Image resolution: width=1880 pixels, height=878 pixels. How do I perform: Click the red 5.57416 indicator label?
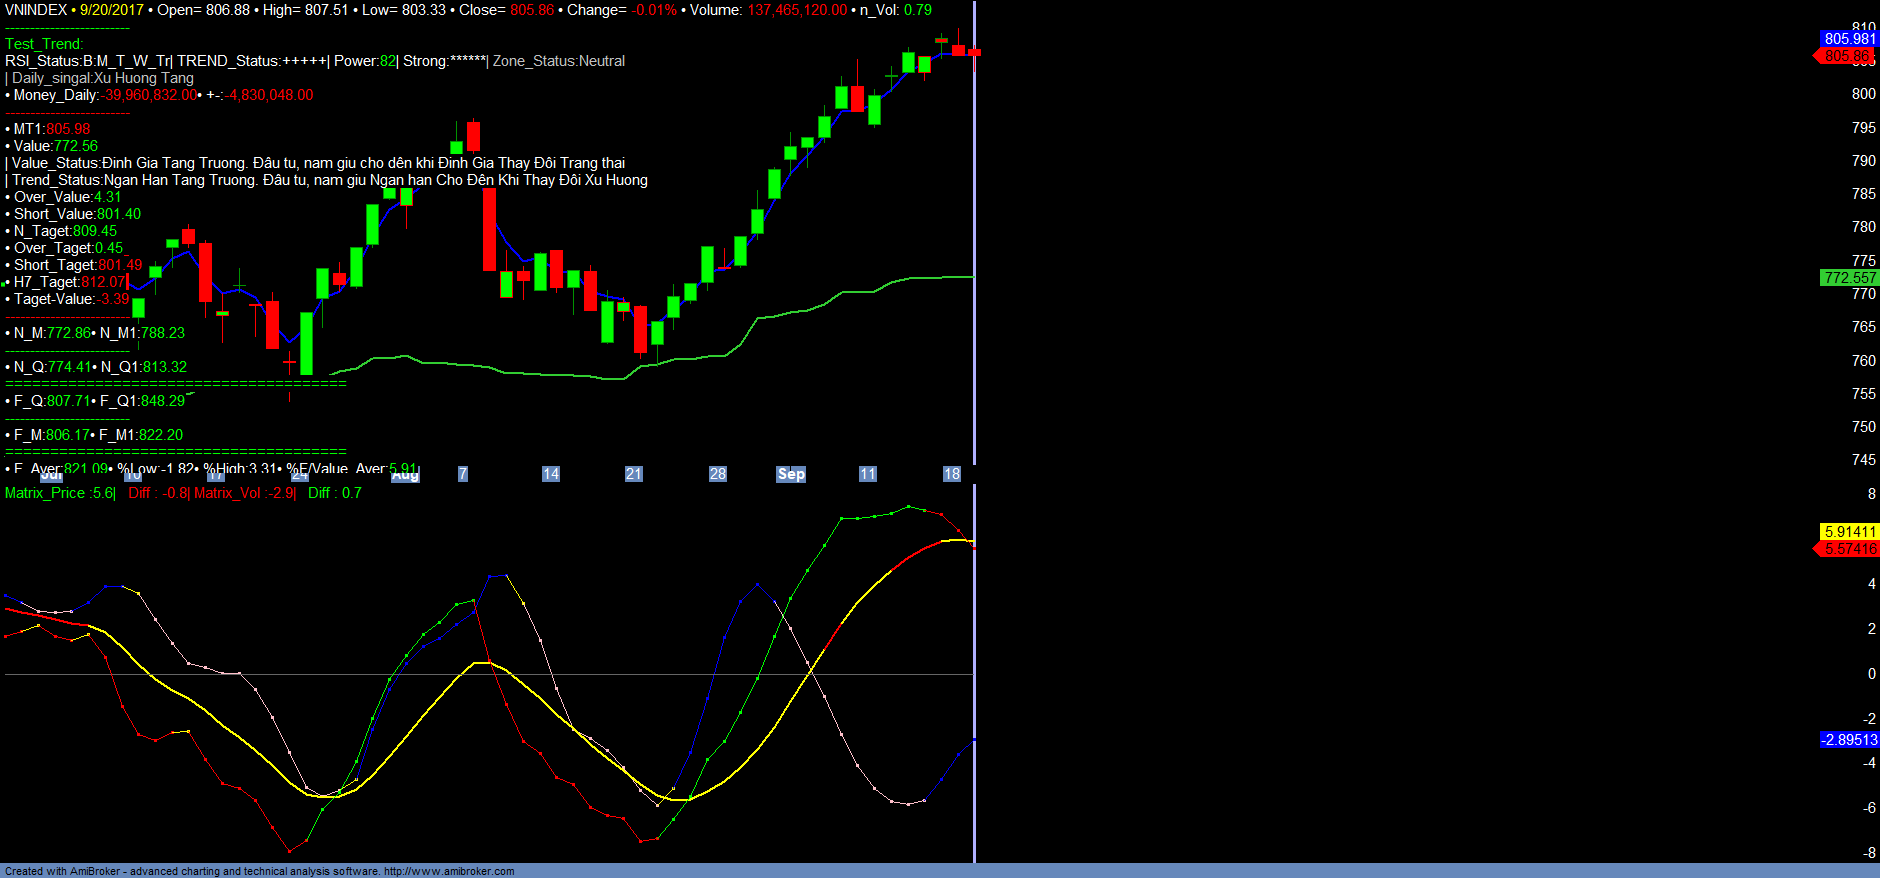(1849, 549)
